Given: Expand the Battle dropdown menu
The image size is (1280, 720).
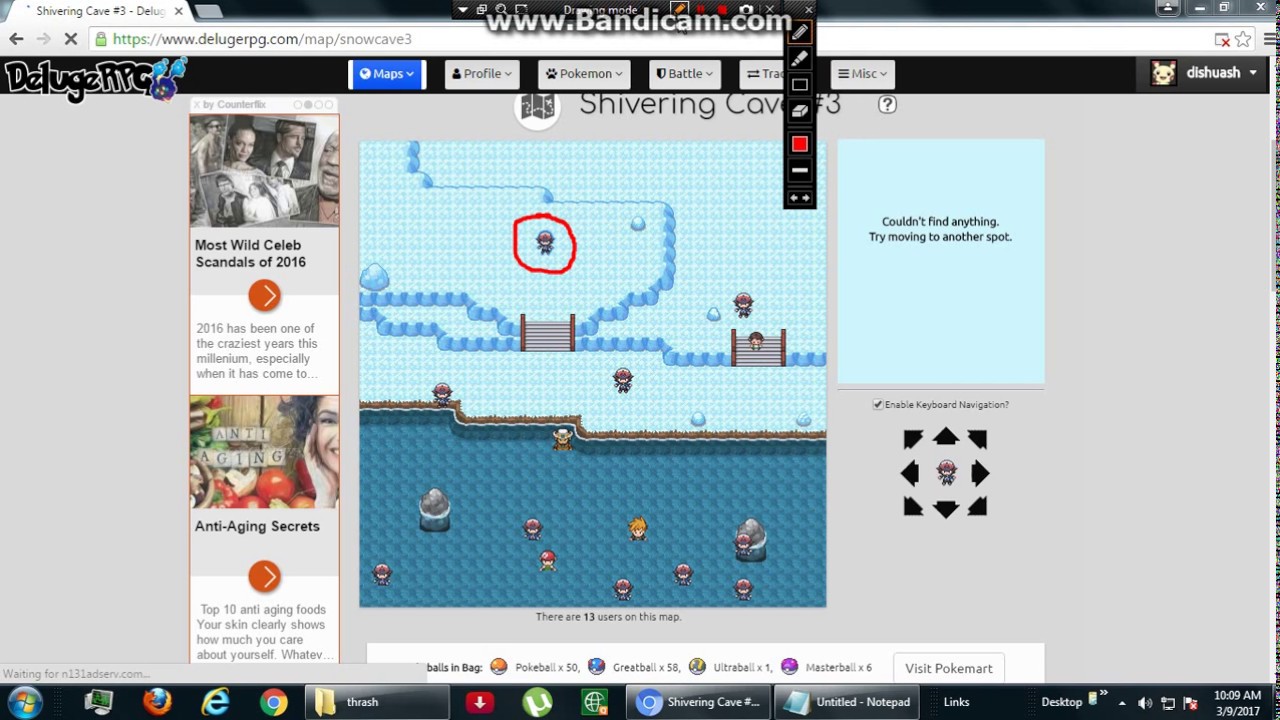Looking at the screenshot, I should (x=685, y=74).
